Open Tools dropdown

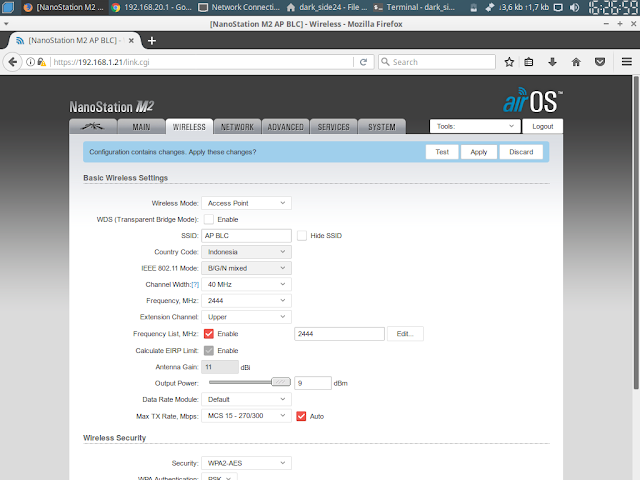(x=475, y=127)
